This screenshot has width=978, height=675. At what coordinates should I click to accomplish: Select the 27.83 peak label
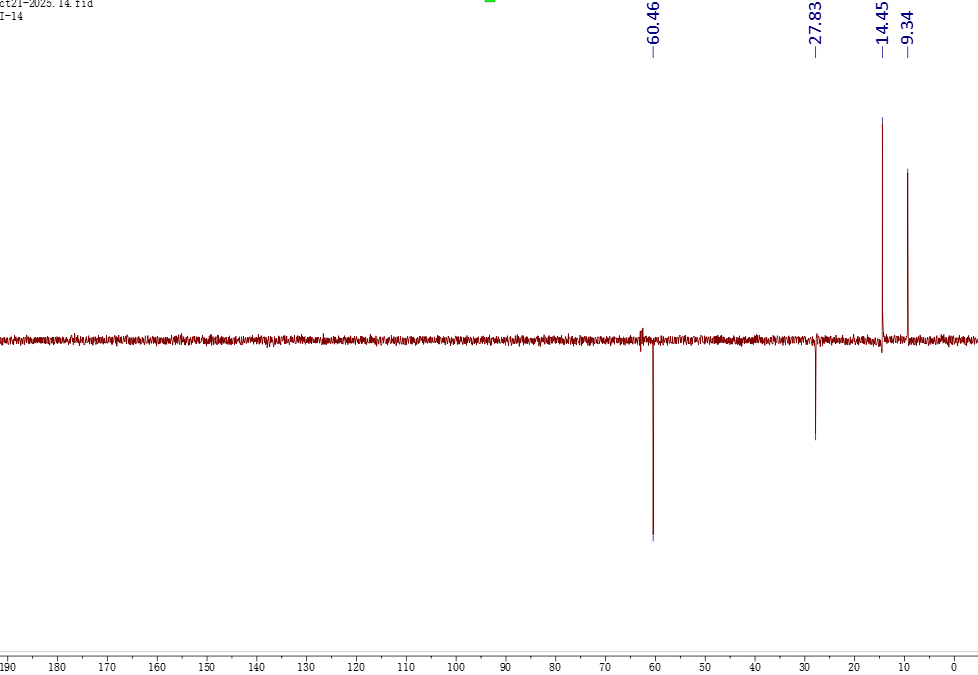[815, 24]
